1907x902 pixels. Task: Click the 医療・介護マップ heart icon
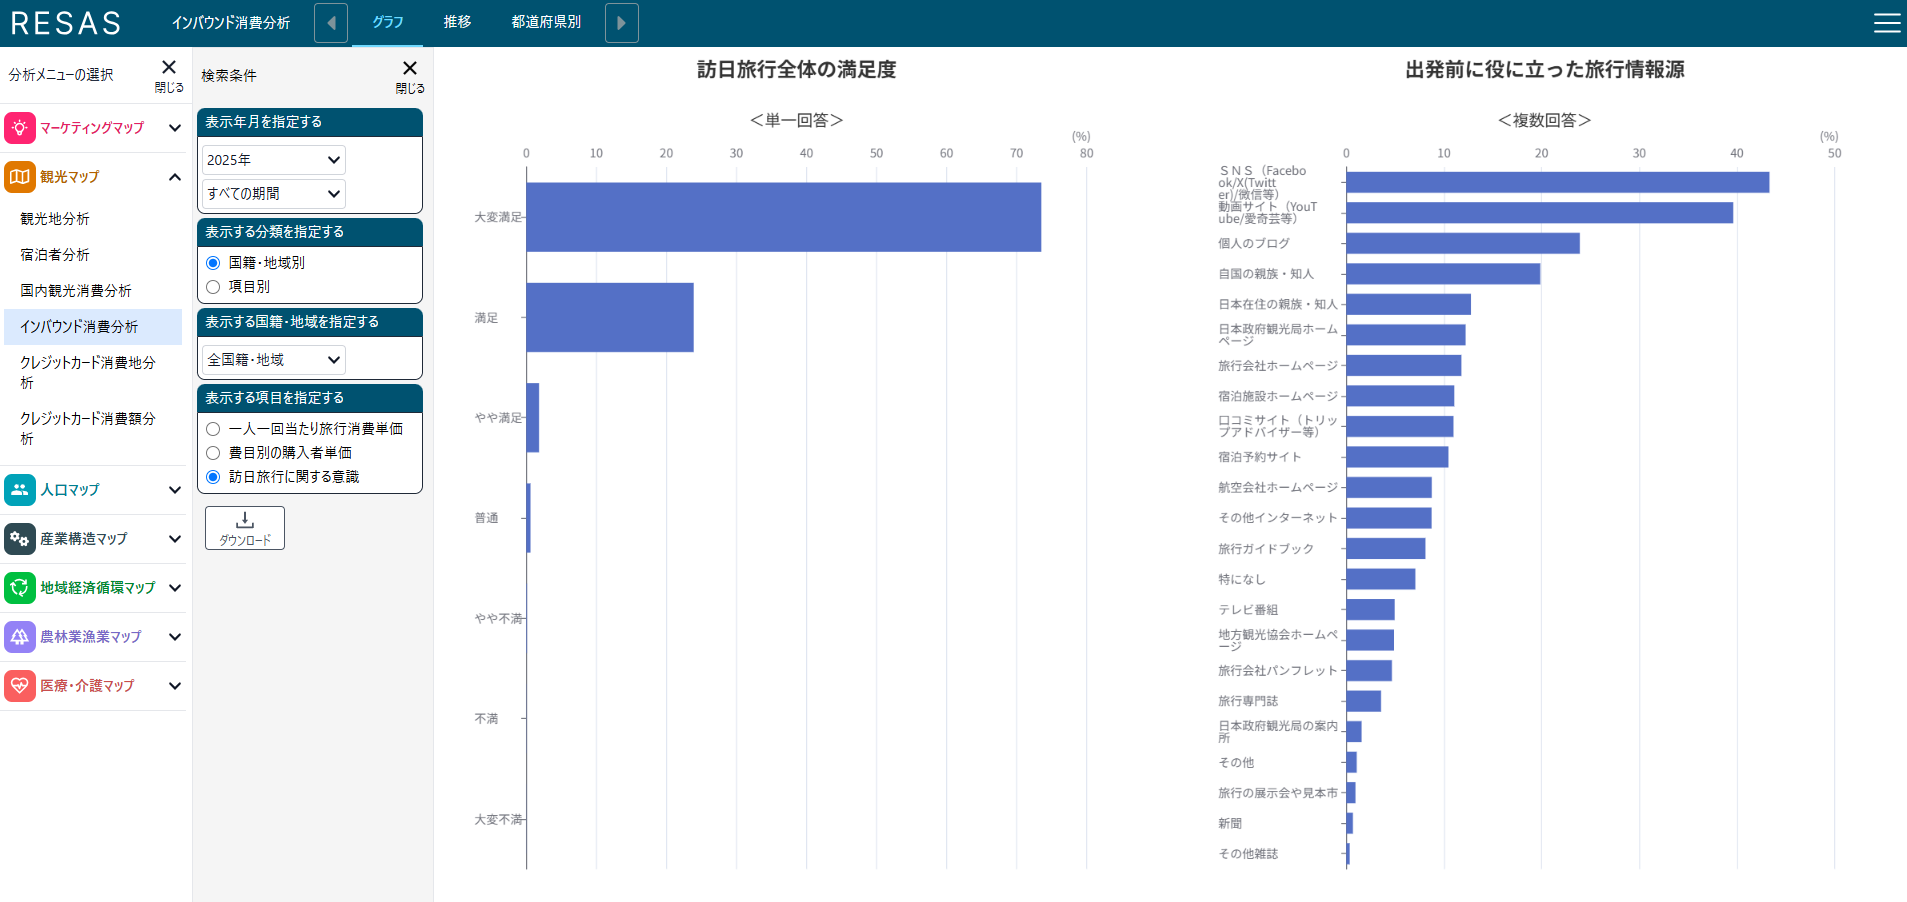pyautogui.click(x=20, y=686)
